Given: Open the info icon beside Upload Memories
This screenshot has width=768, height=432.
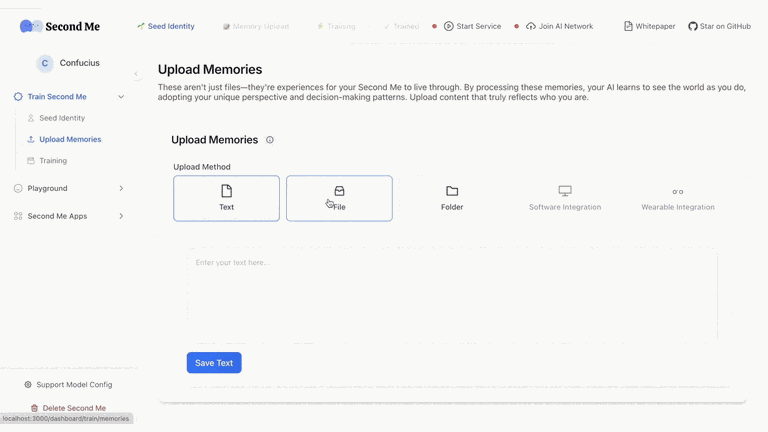Looking at the screenshot, I should coord(270,140).
